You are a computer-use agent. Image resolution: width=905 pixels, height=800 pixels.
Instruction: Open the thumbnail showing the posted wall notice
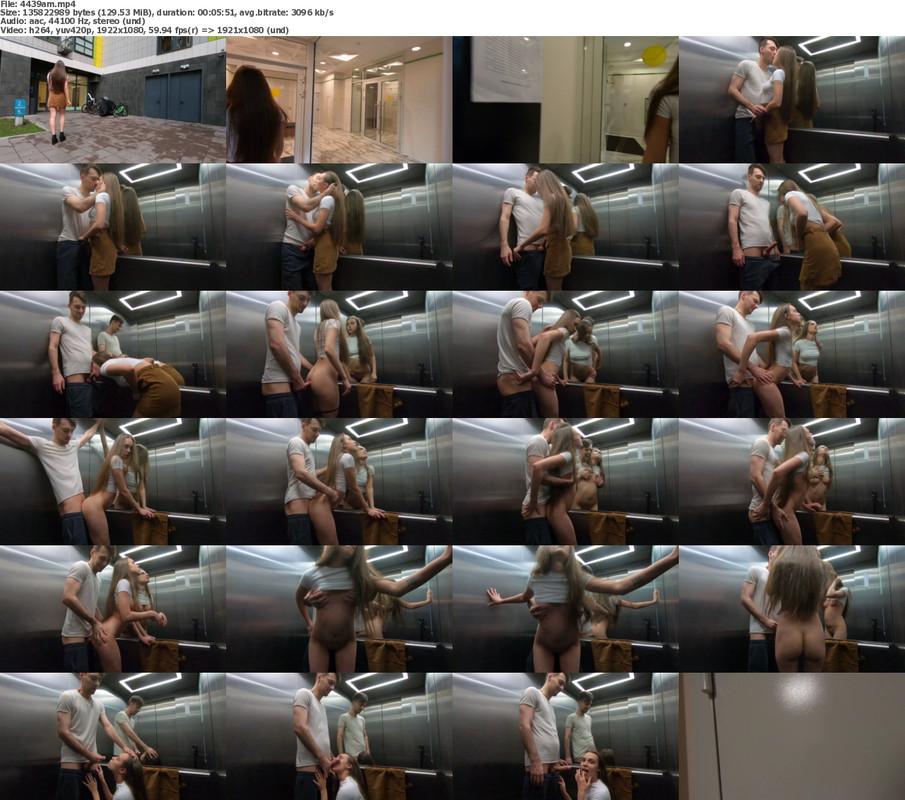(565, 99)
